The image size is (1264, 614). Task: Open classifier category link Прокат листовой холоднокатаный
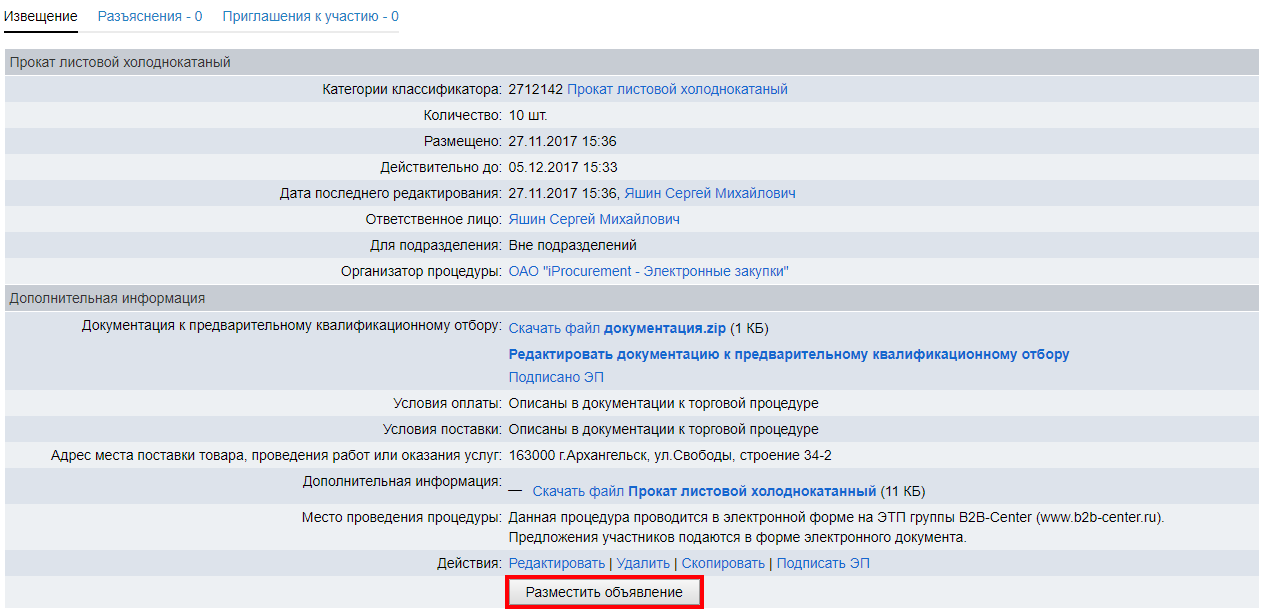click(677, 90)
